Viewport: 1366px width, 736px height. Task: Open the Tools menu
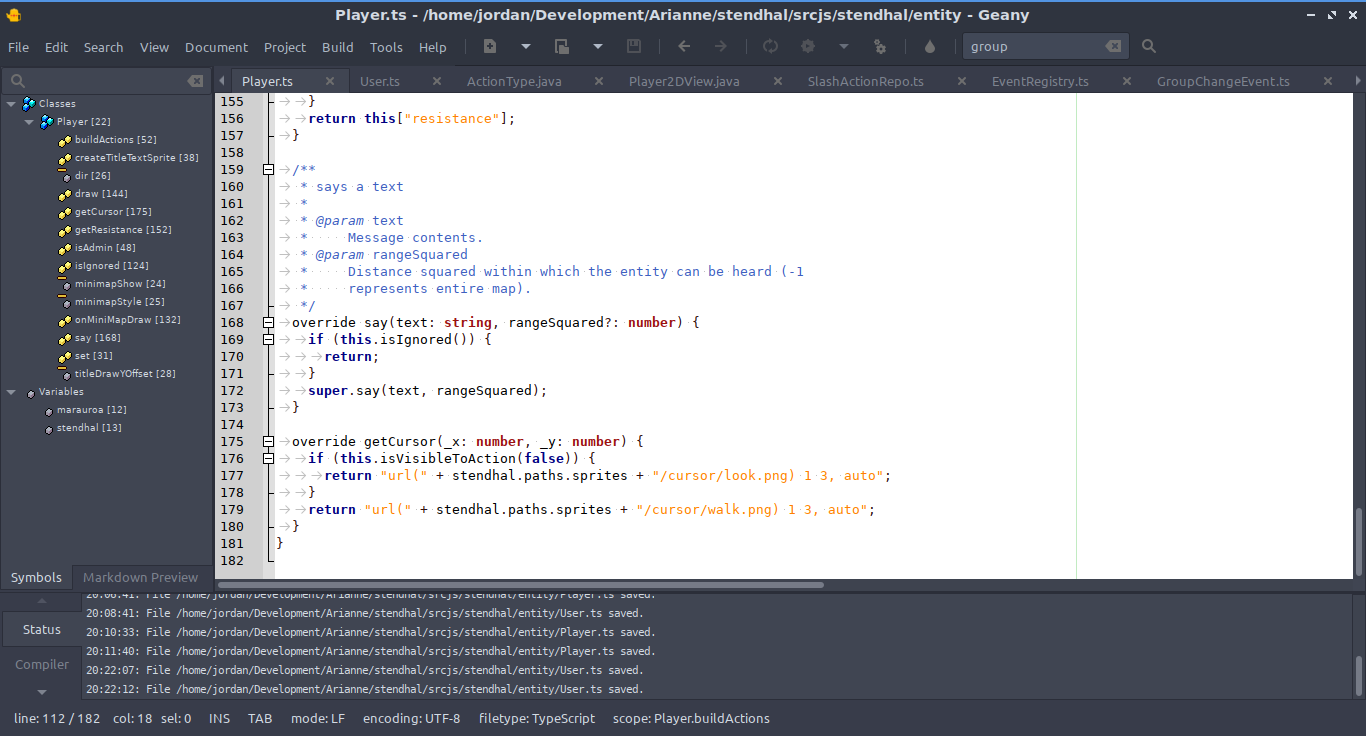tap(386, 47)
